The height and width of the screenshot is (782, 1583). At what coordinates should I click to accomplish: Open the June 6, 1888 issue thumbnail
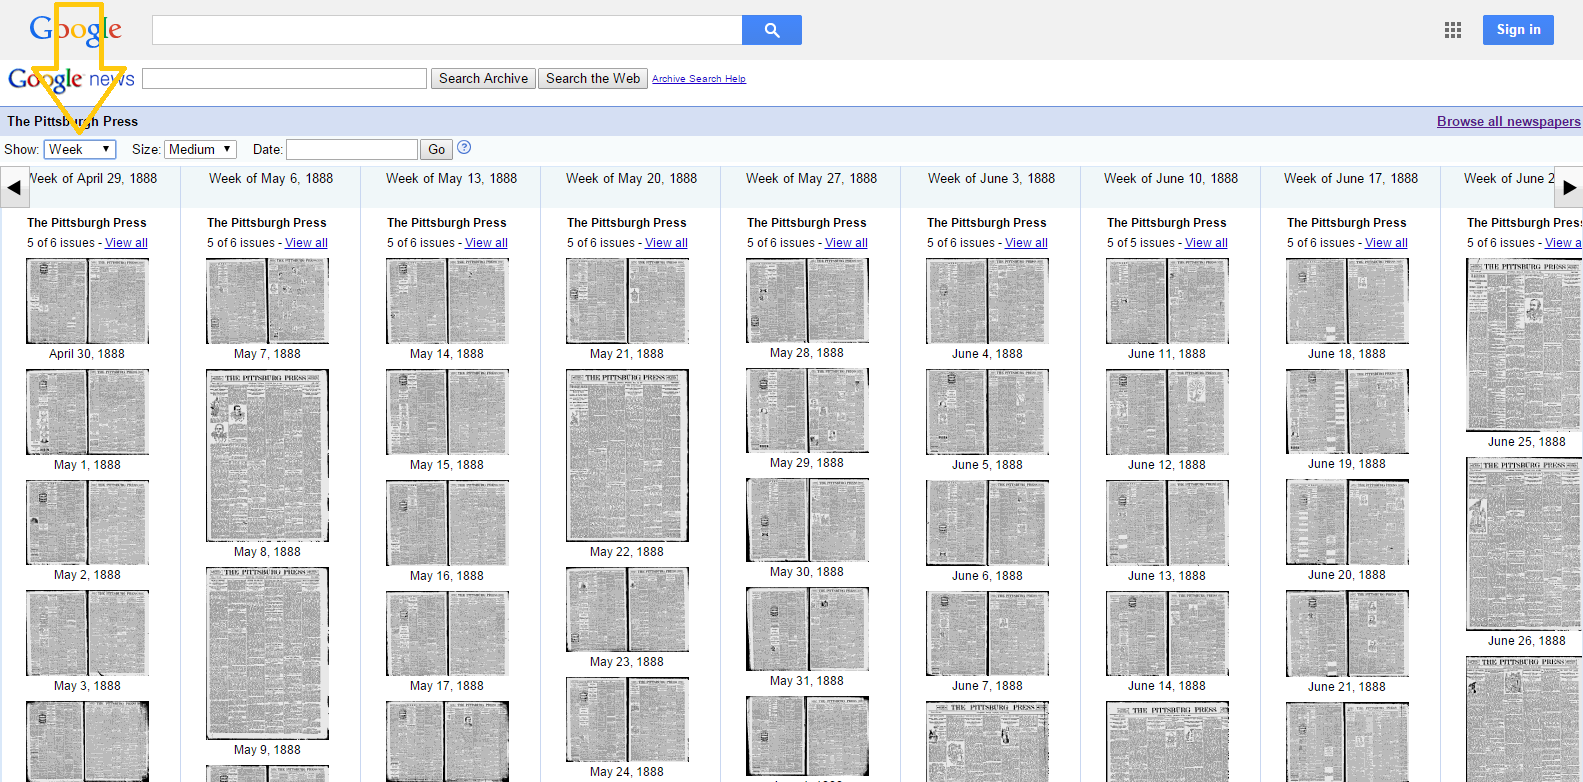click(x=987, y=523)
